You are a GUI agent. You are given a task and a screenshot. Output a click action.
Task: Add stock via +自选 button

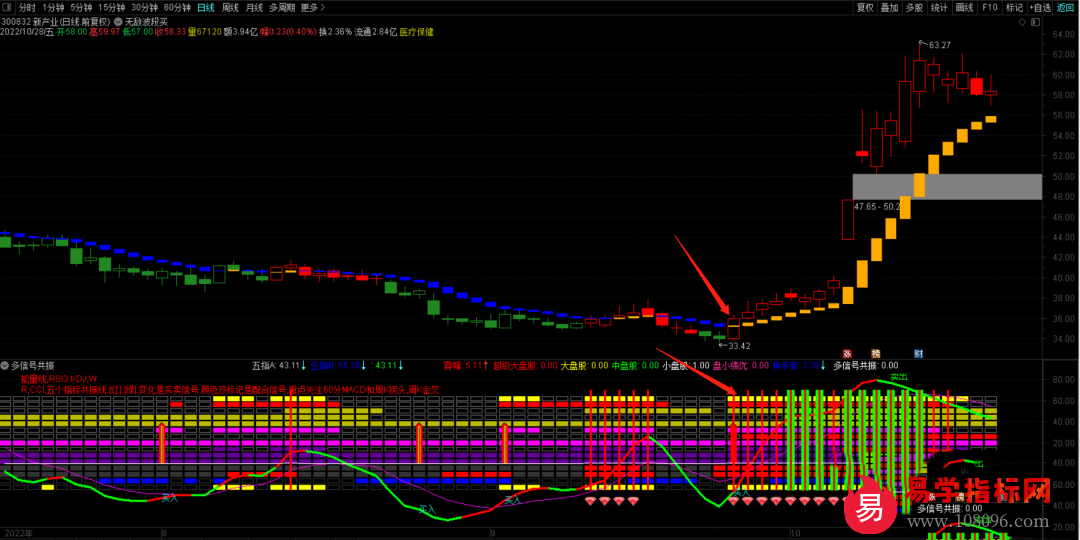pyautogui.click(x=1039, y=8)
